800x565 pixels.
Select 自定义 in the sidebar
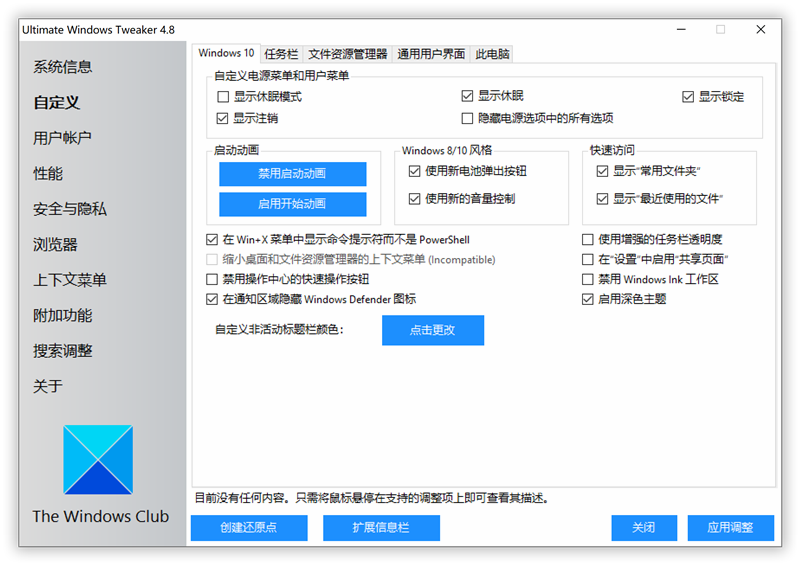pyautogui.click(x=56, y=103)
